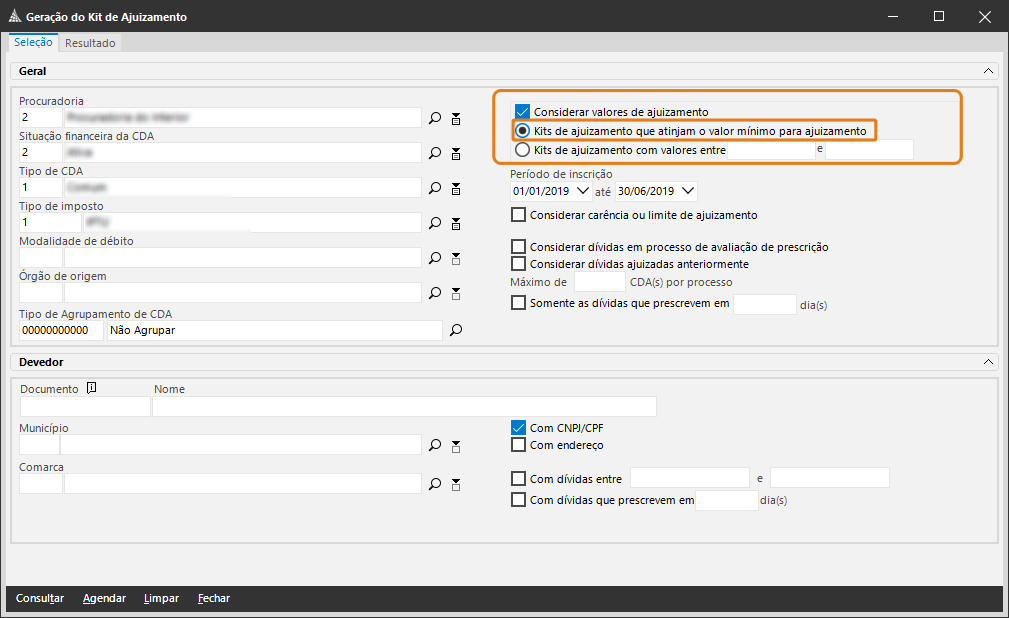Image resolution: width=1009 pixels, height=618 pixels.
Task: Open start date dropdown for Período de inscrição
Action: 584,191
